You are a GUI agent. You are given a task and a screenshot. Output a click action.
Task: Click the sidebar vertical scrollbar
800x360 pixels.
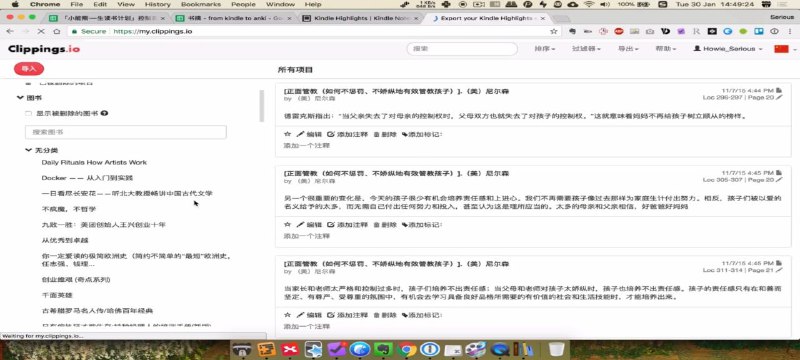262,106
